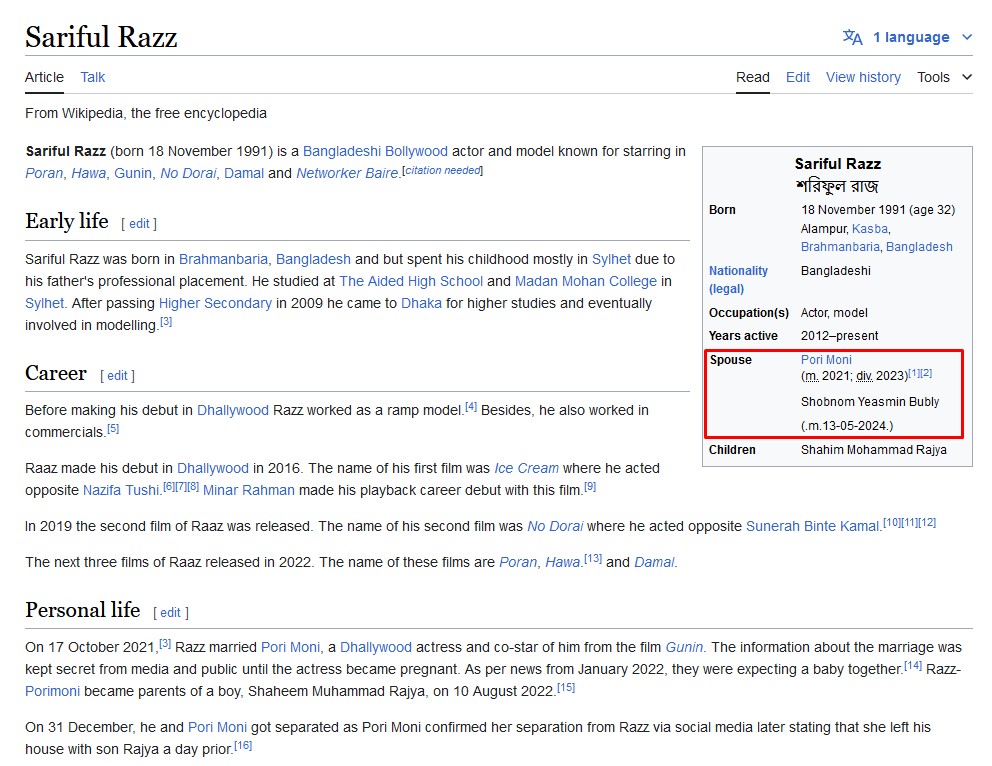Image resolution: width=992 pixels, height=766 pixels.
Task: Edit the Career section
Action: coord(117,376)
